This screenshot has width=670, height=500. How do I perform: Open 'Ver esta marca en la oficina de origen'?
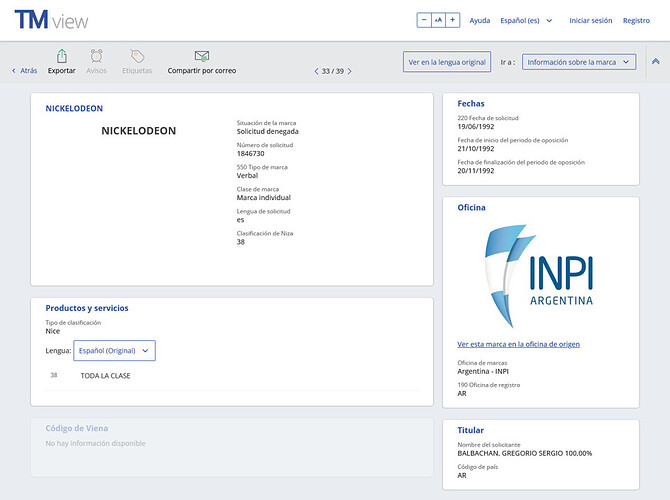point(518,344)
